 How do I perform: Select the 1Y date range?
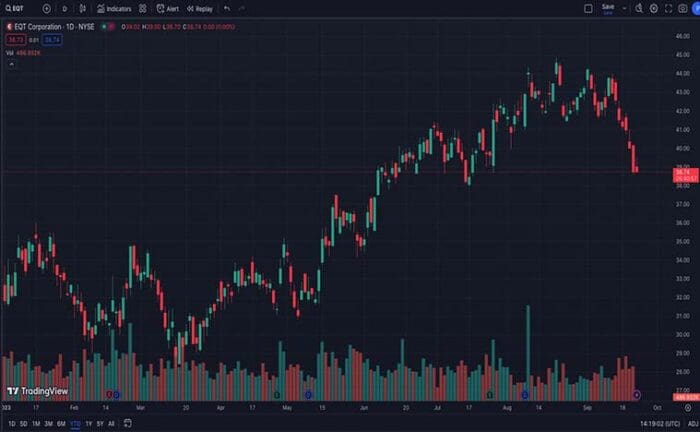point(89,424)
